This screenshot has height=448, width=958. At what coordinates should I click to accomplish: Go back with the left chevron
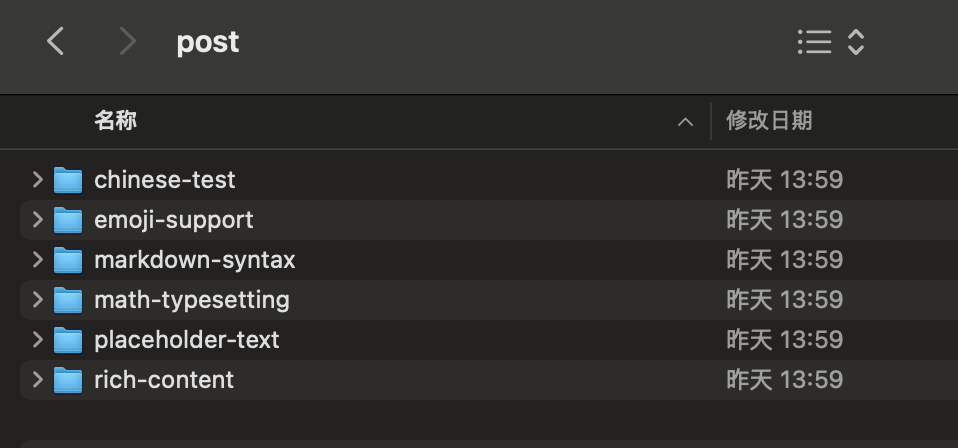coord(56,41)
